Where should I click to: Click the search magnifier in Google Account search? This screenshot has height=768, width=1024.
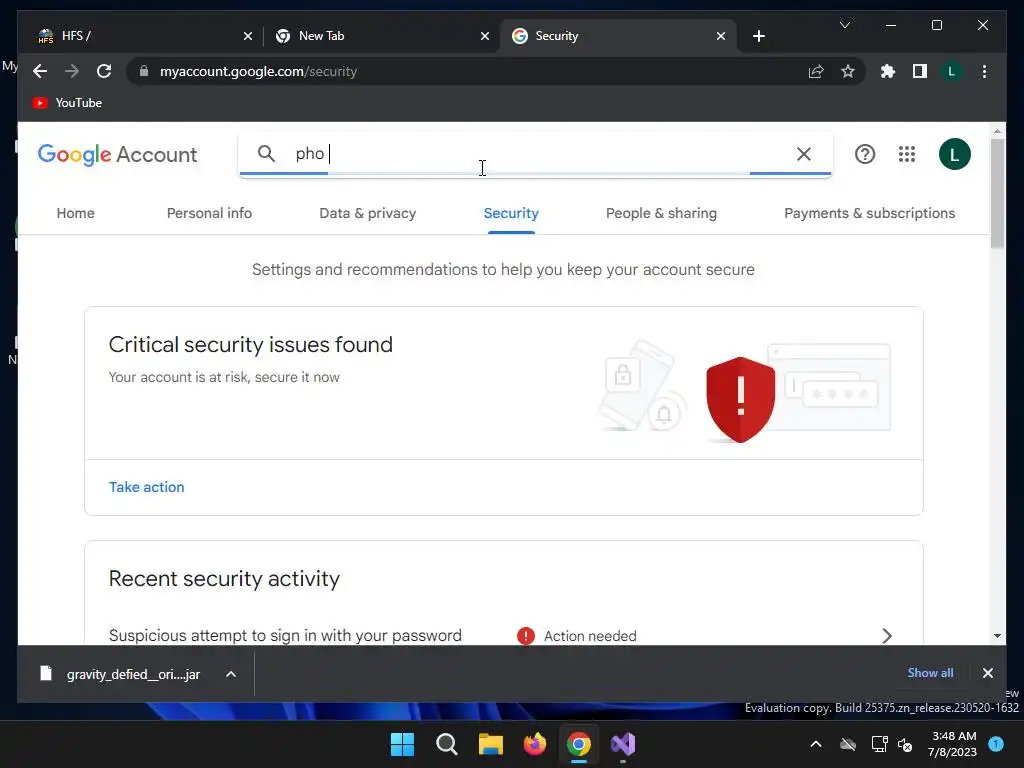[266, 153]
